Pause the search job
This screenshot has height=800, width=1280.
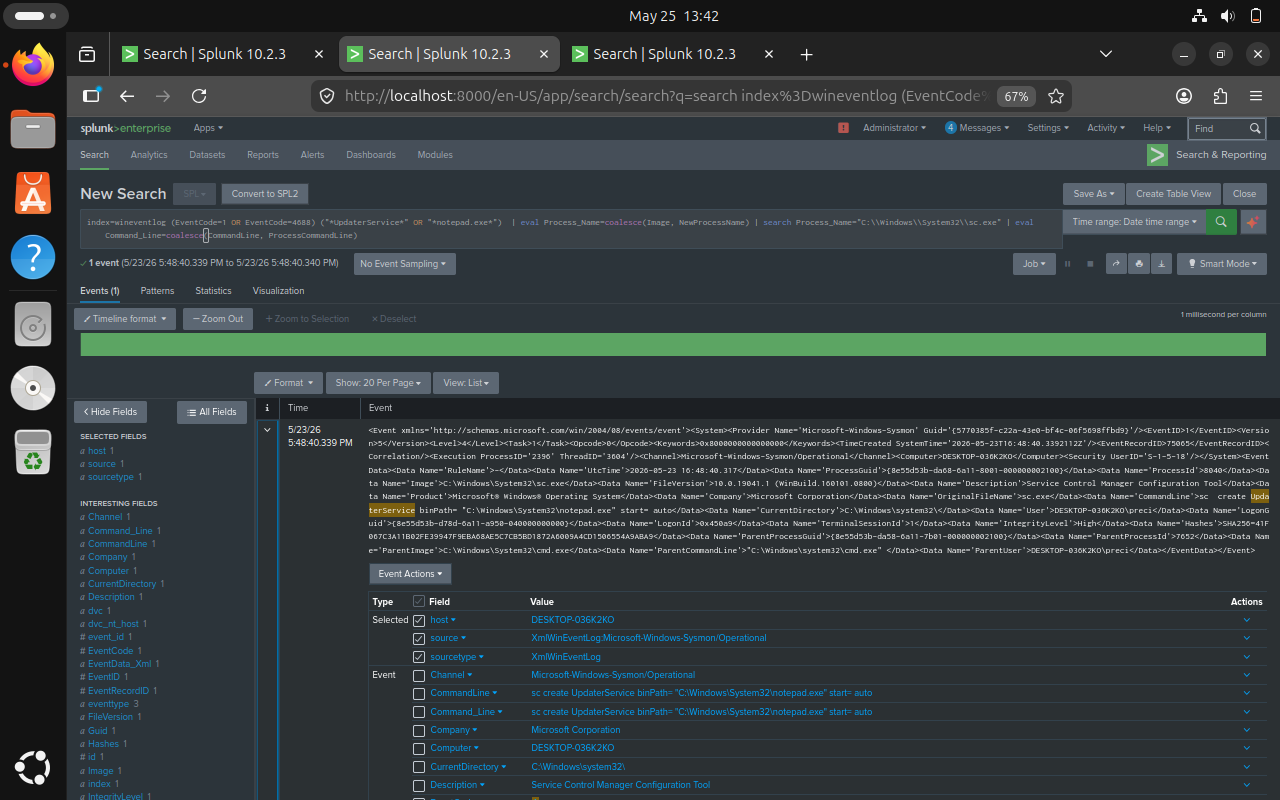[1067, 264]
